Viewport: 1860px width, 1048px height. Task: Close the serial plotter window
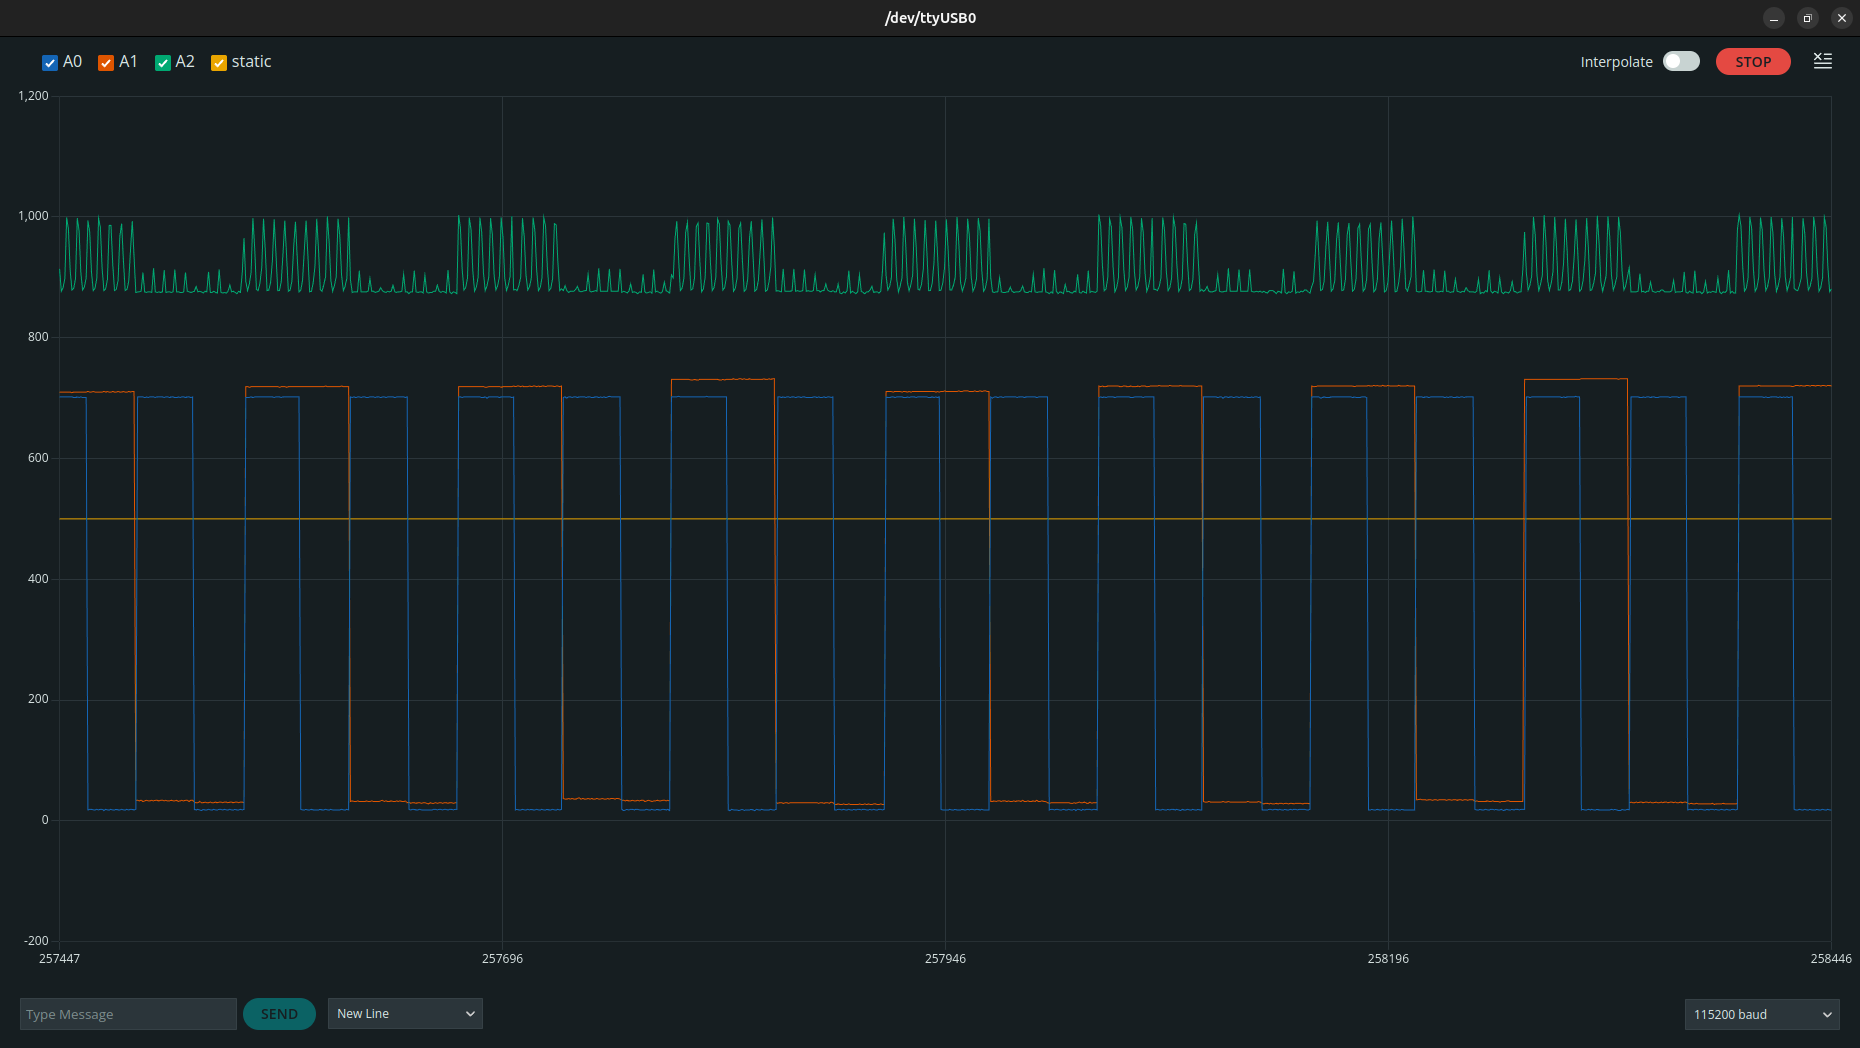pos(1841,18)
